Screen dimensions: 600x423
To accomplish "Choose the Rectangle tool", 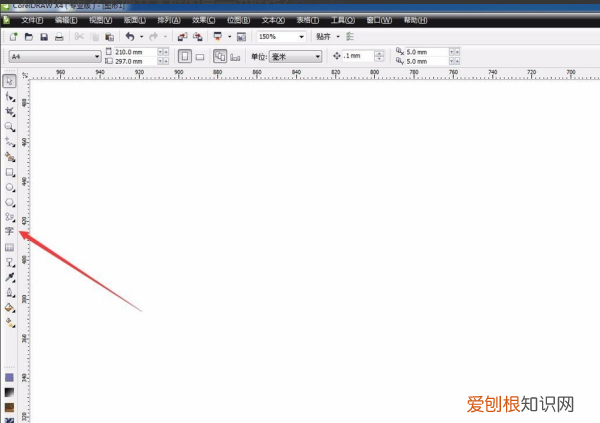I will pos(9,172).
